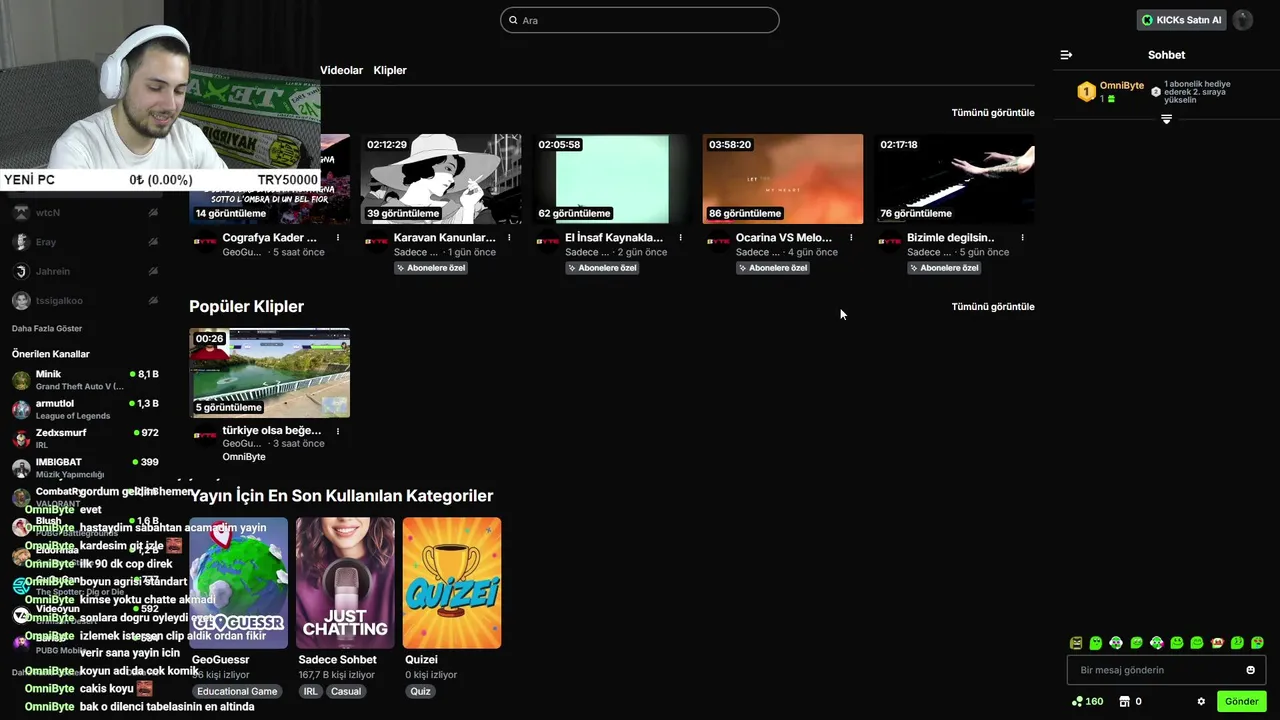Open the Just Chatting category cover
This screenshot has height=720, width=1280.
tap(345, 583)
